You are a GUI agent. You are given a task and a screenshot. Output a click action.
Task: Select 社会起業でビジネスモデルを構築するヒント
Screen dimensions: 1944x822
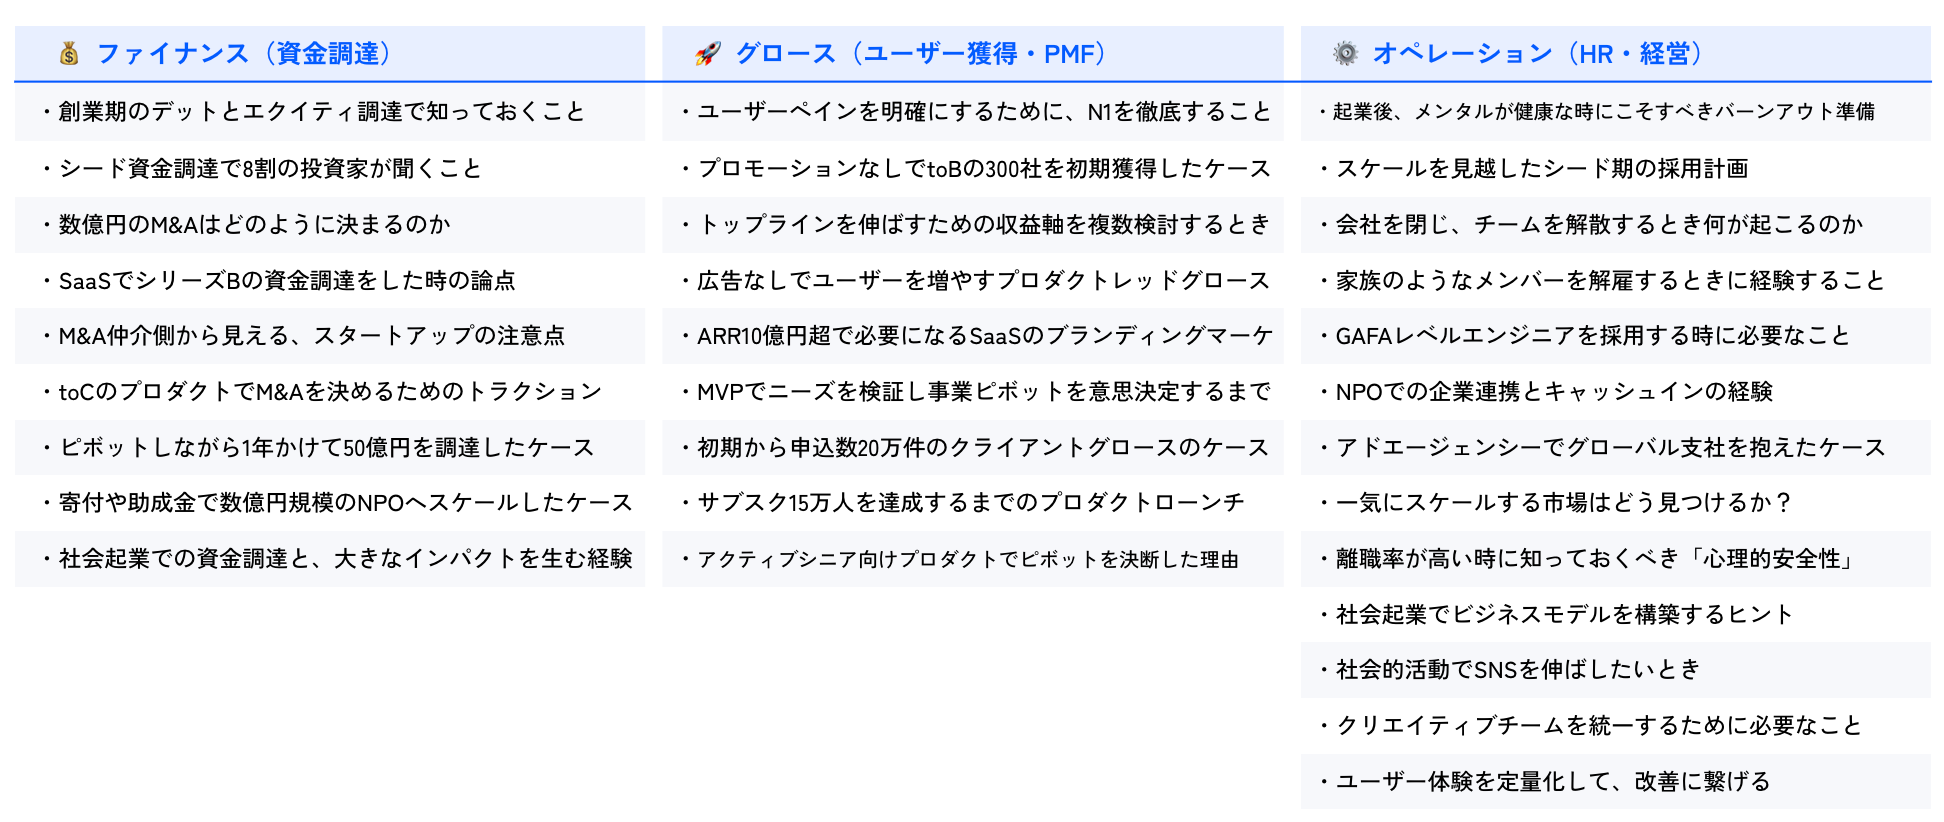tap(1616, 614)
